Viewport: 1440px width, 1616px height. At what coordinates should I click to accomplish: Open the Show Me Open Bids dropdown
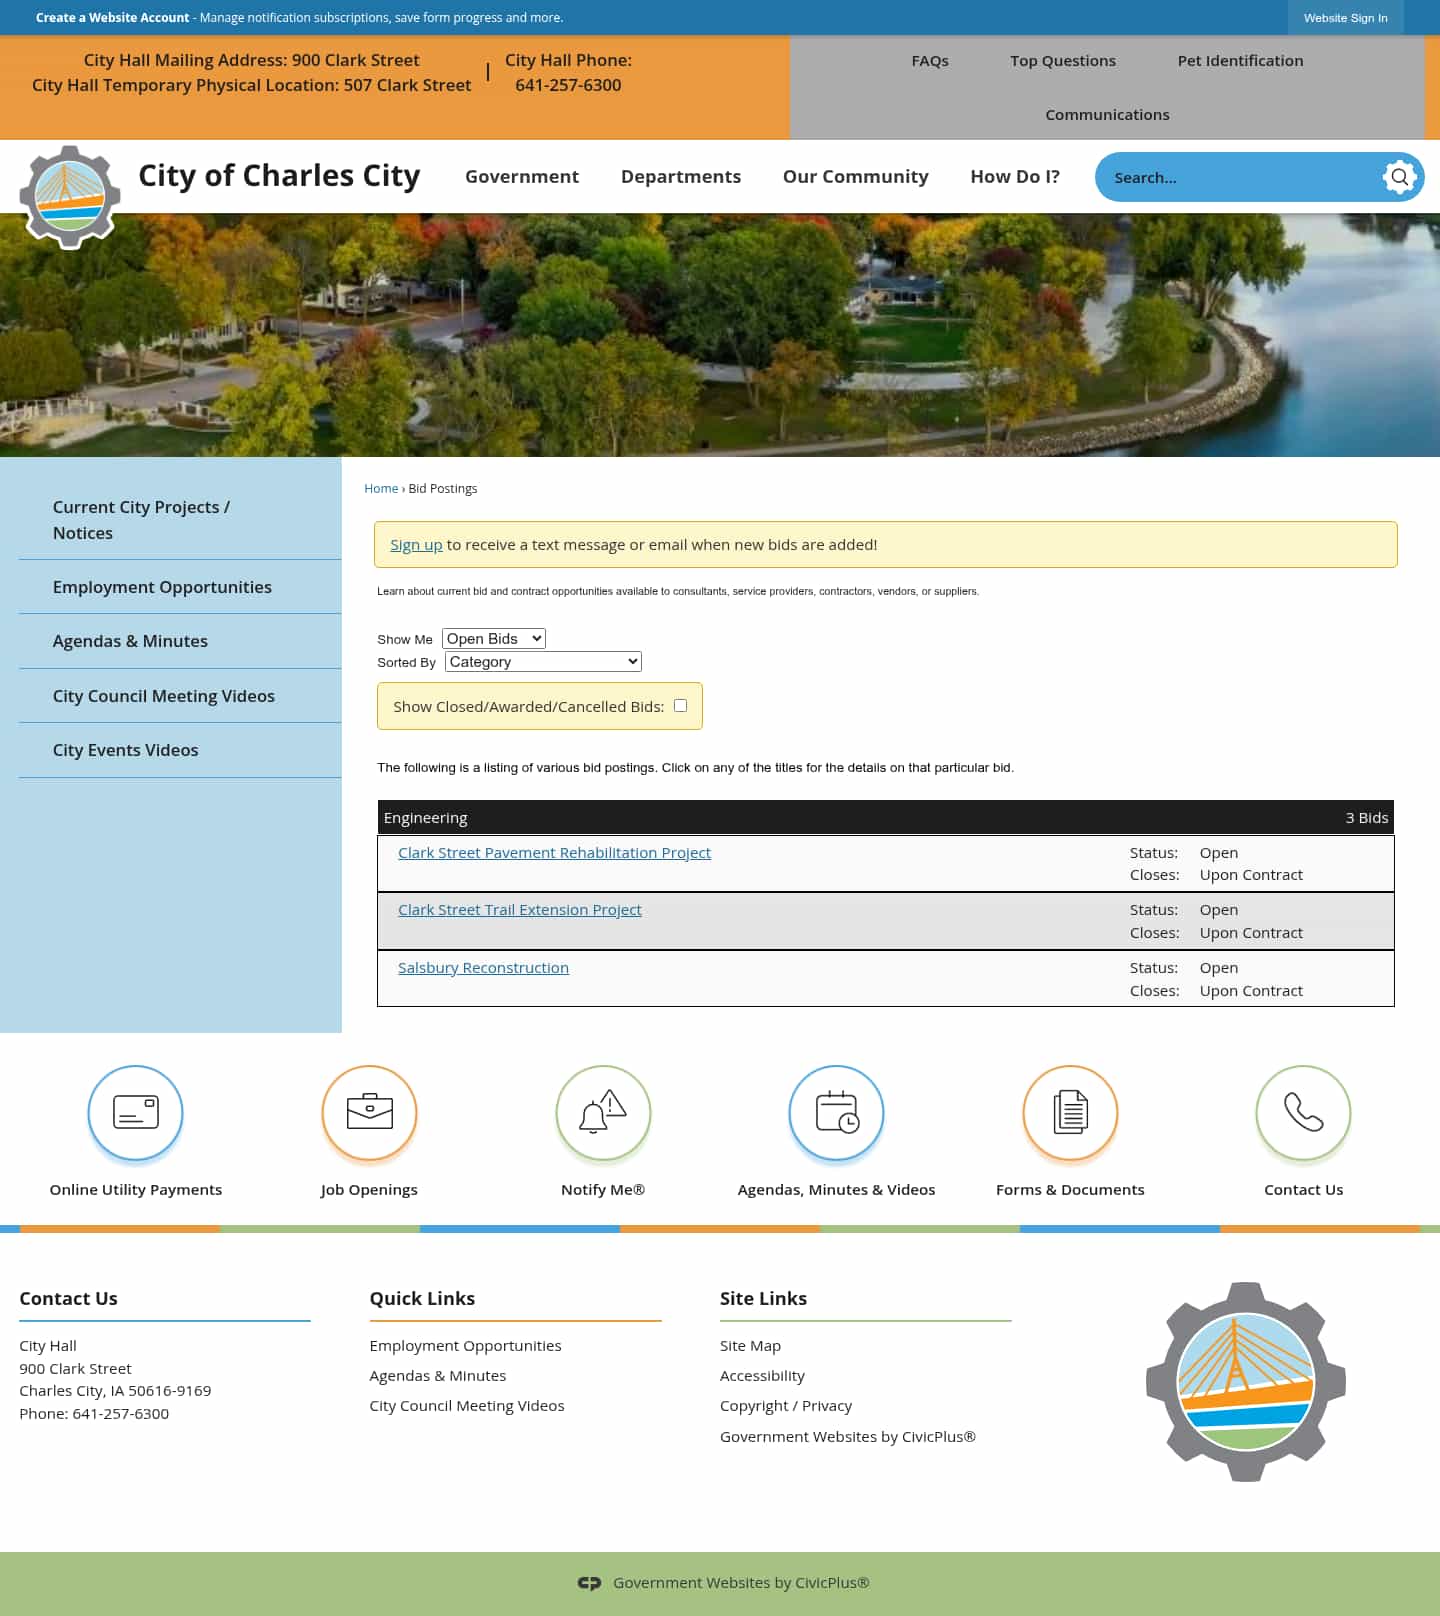tap(494, 638)
